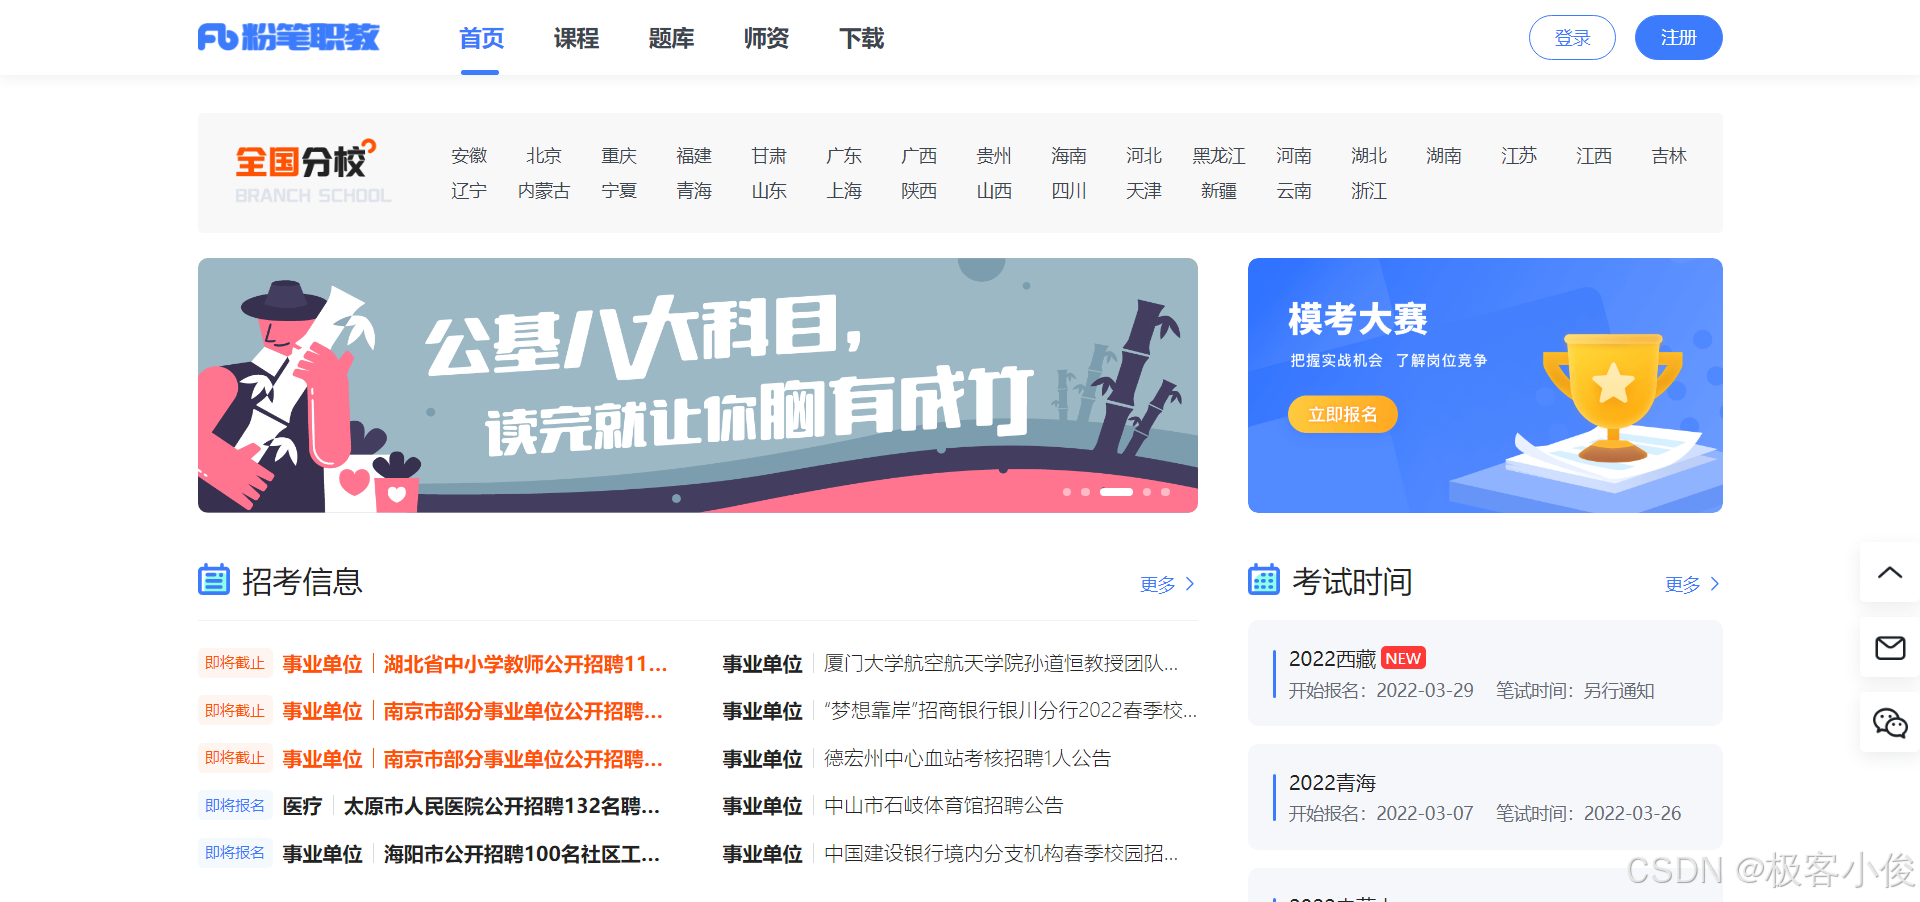This screenshot has width=1920, height=902.
Task: Open the 课程 navigation tab
Action: click(576, 38)
